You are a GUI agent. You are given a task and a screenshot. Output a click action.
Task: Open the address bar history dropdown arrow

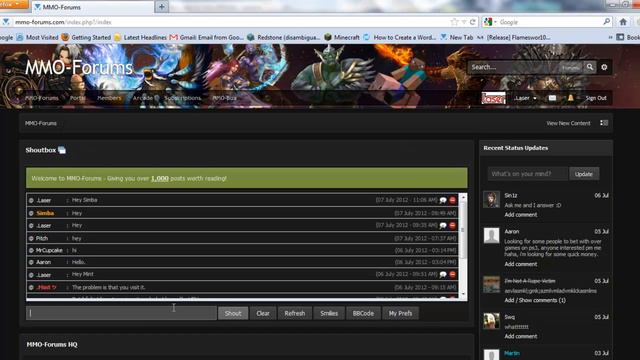click(x=464, y=22)
